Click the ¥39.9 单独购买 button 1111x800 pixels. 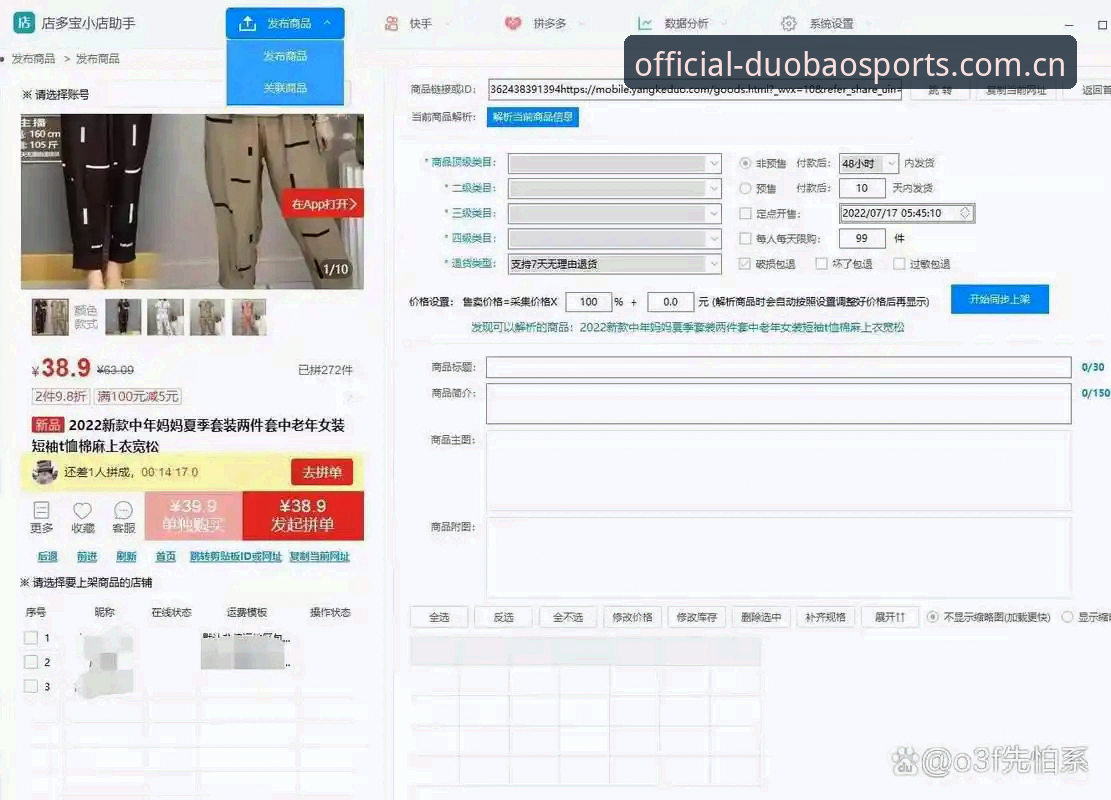click(193, 515)
